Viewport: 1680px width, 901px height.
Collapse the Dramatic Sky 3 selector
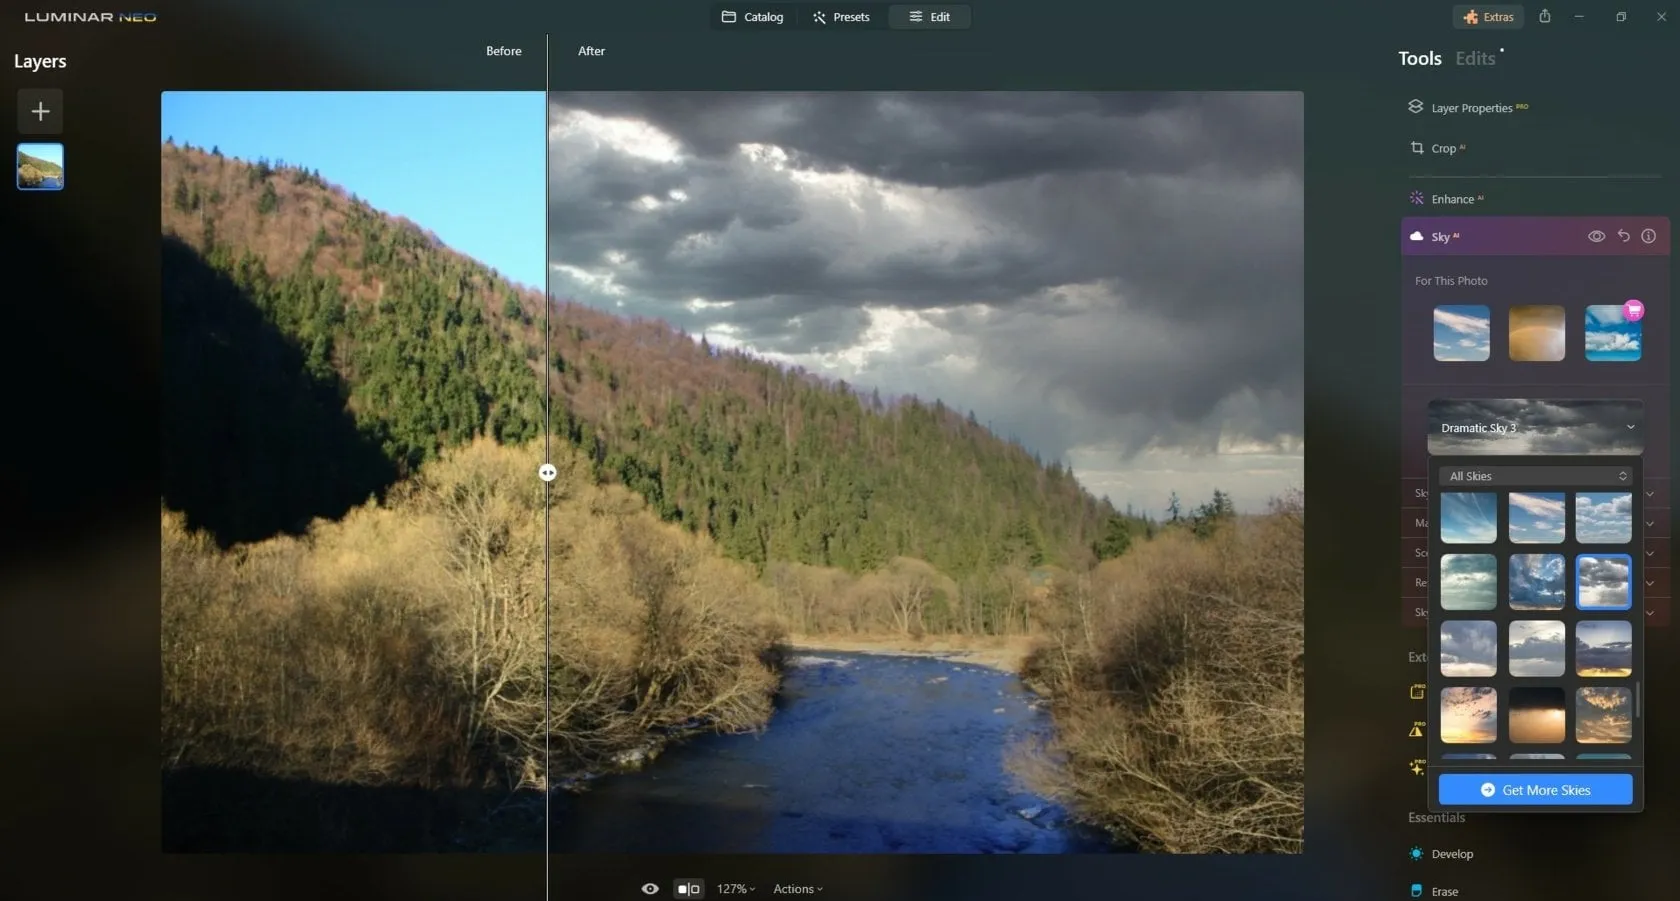1630,428
